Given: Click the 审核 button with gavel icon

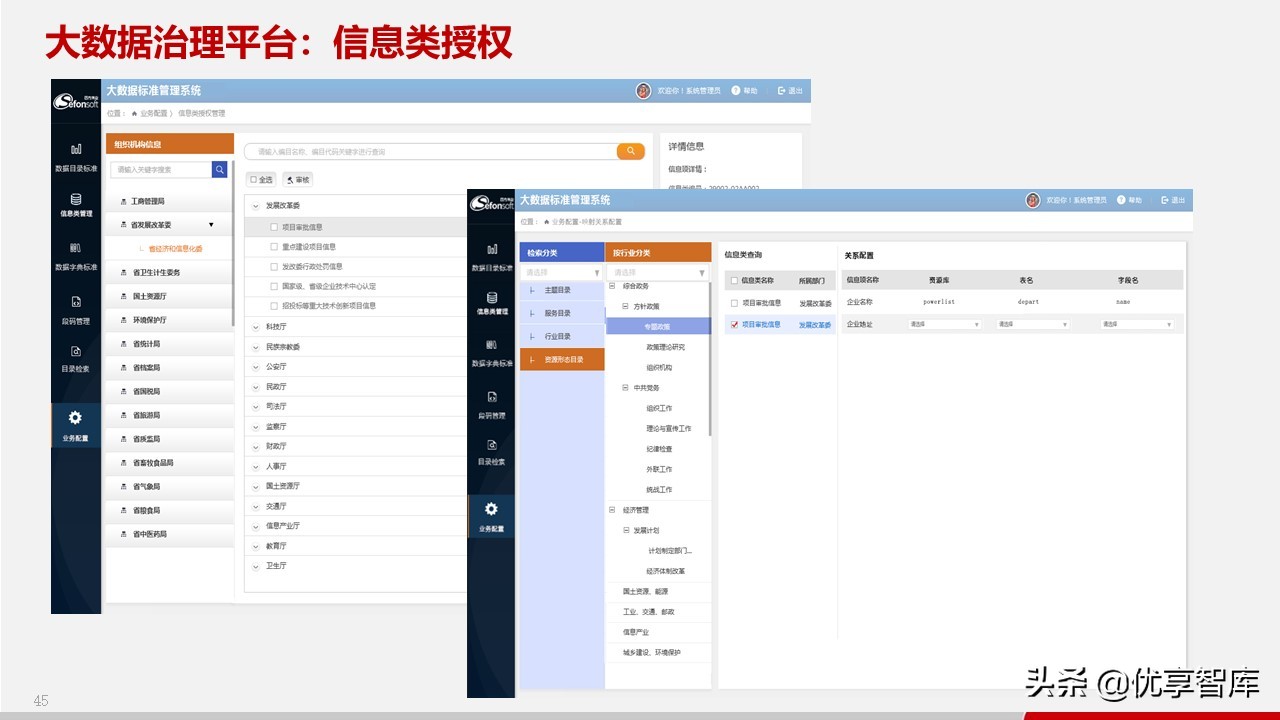Looking at the screenshot, I should coord(298,179).
